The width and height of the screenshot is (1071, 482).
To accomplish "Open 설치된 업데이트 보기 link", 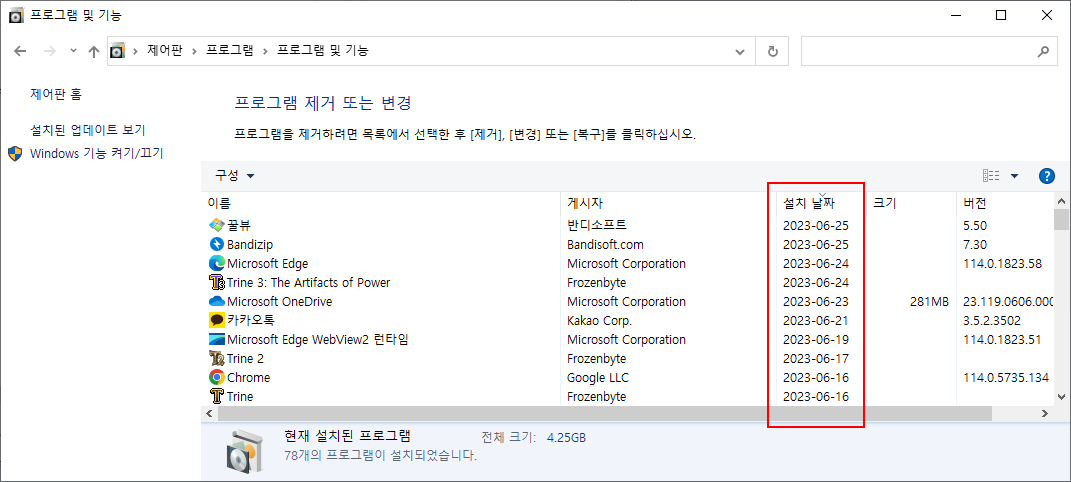I will 87,130.
